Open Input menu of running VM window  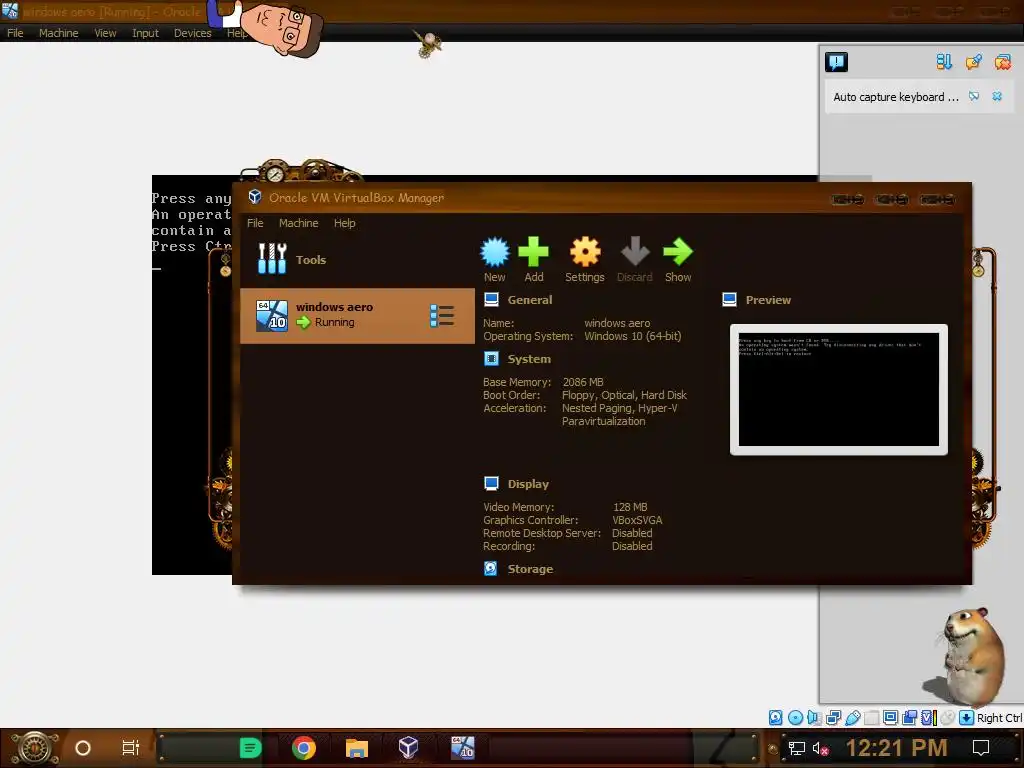tap(145, 33)
